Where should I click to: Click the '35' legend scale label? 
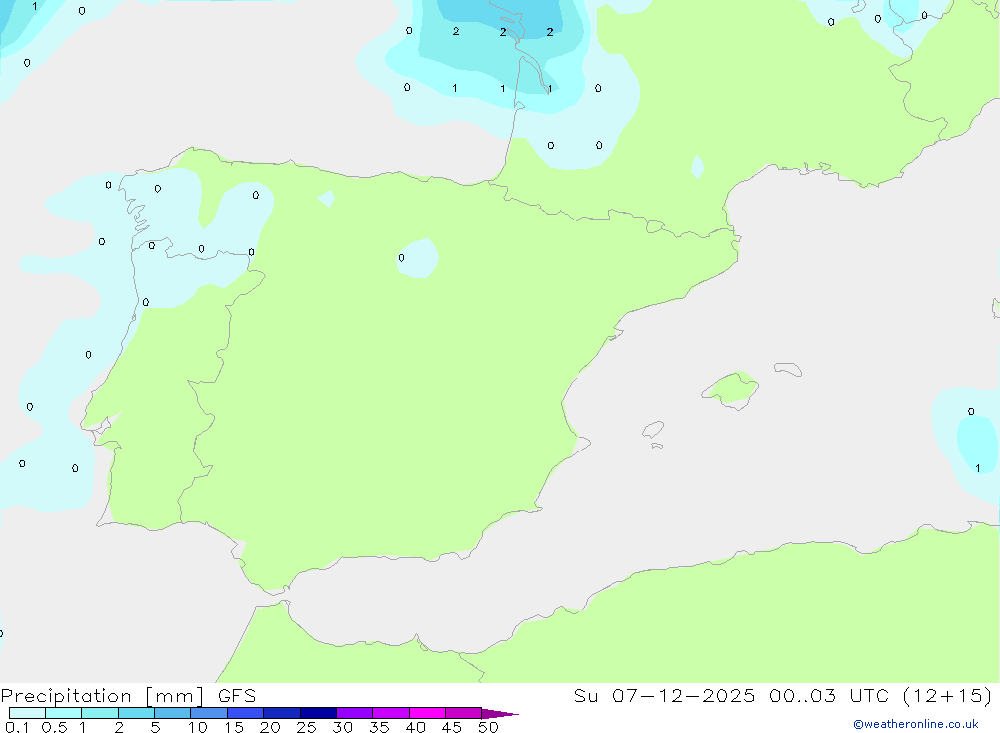(379, 727)
